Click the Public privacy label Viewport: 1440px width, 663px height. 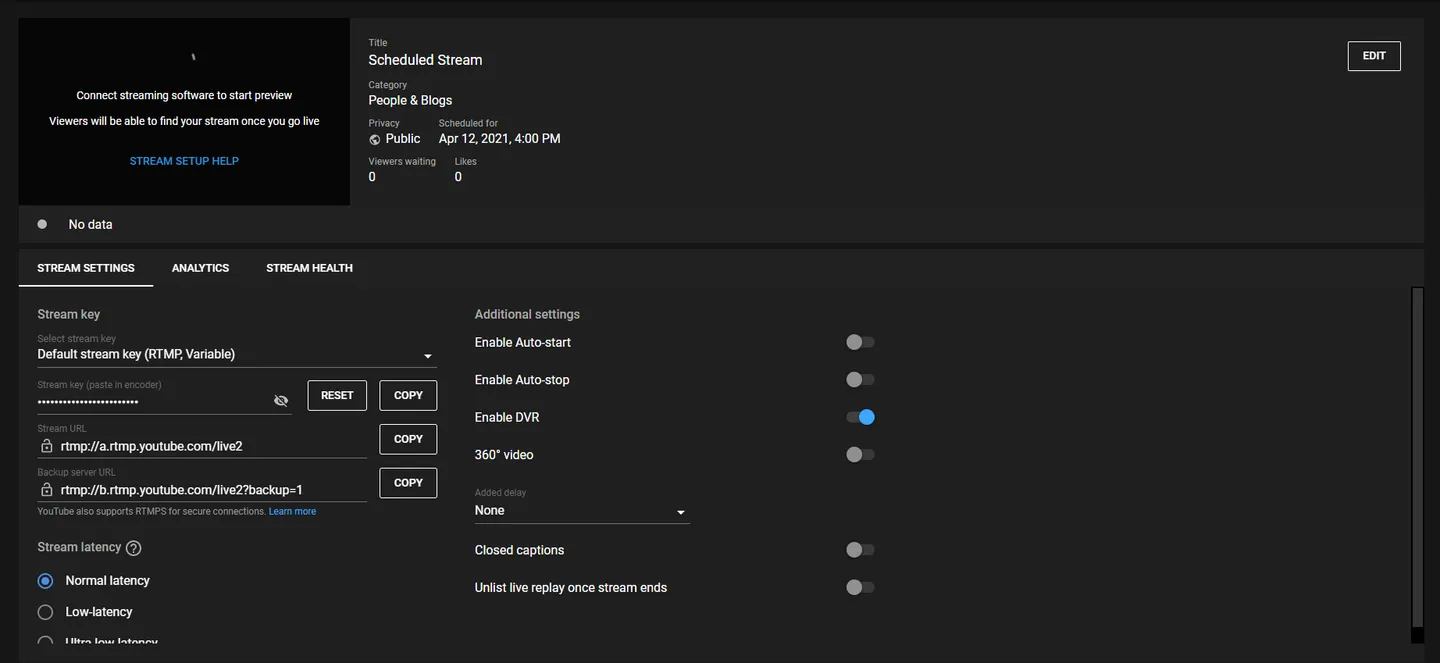(x=403, y=139)
